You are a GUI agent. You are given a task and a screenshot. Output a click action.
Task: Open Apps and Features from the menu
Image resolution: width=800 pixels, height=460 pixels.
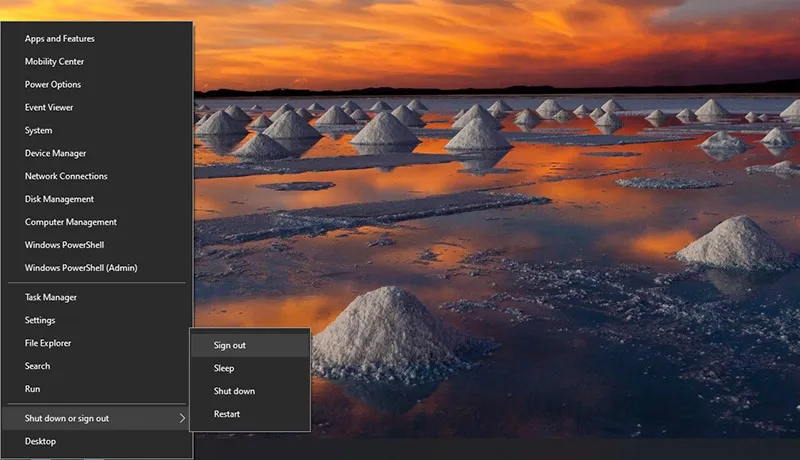(x=60, y=39)
